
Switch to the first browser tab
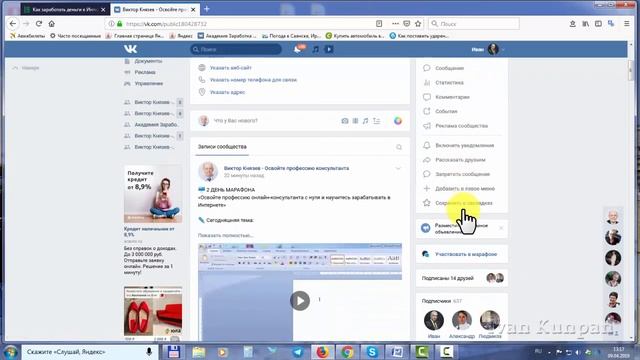coord(64,9)
